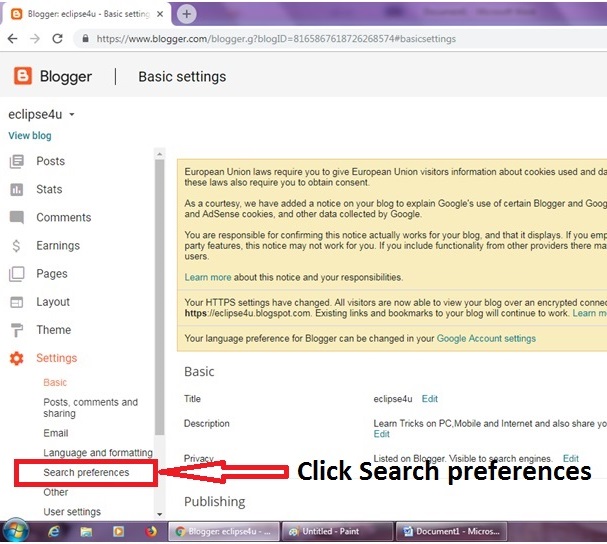Open Other settings submenu item

56,492
